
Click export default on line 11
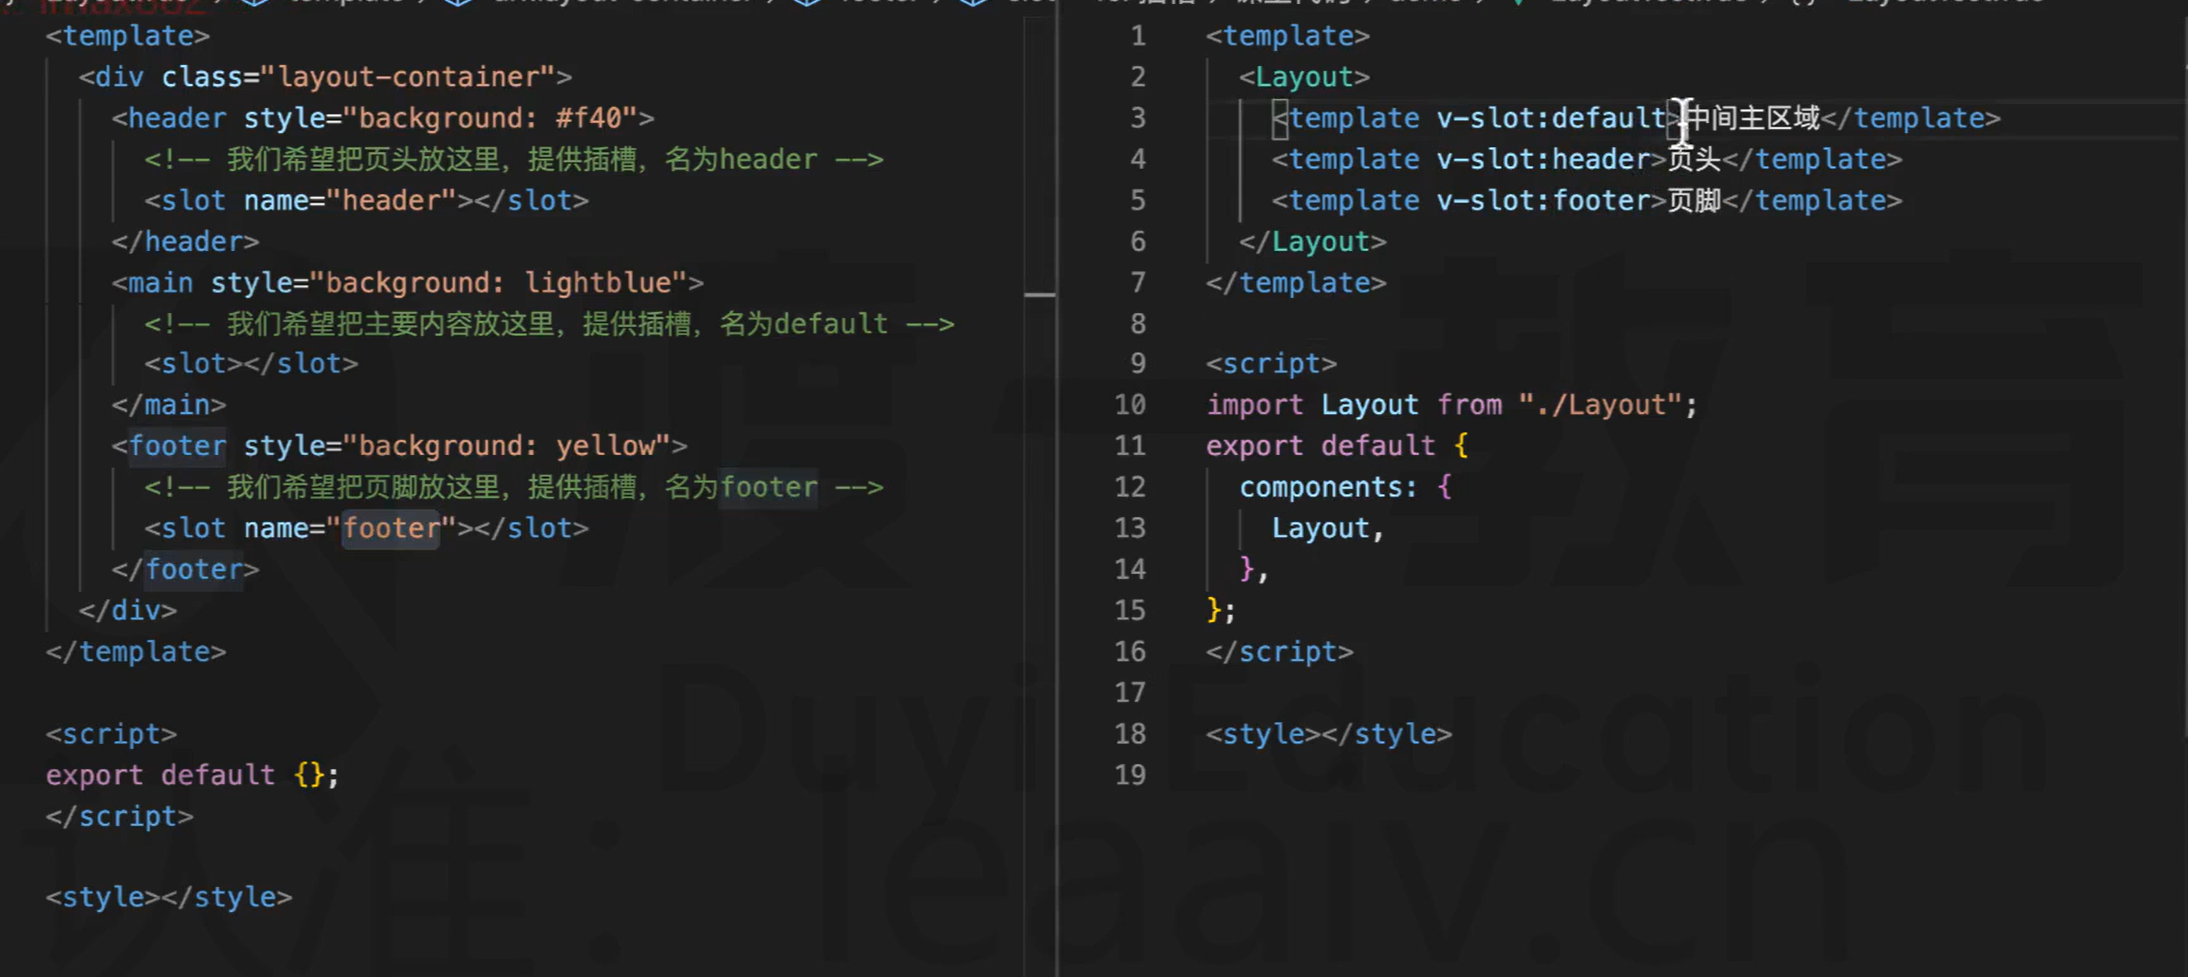(x=1320, y=446)
